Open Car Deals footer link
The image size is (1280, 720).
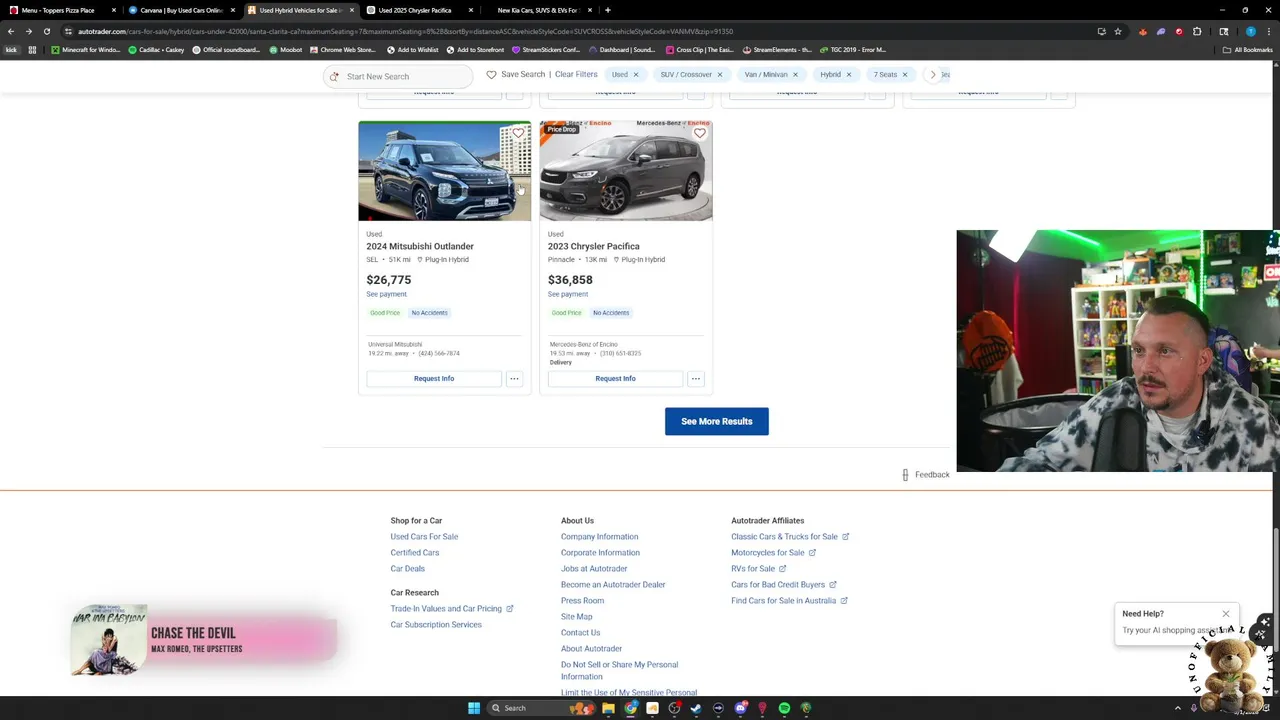tap(408, 569)
